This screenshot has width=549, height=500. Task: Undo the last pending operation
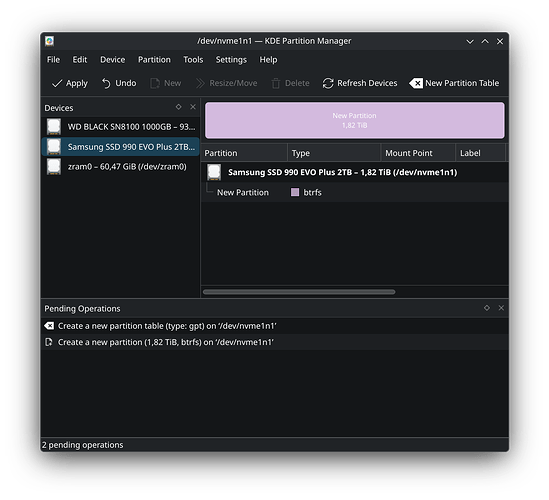click(119, 83)
